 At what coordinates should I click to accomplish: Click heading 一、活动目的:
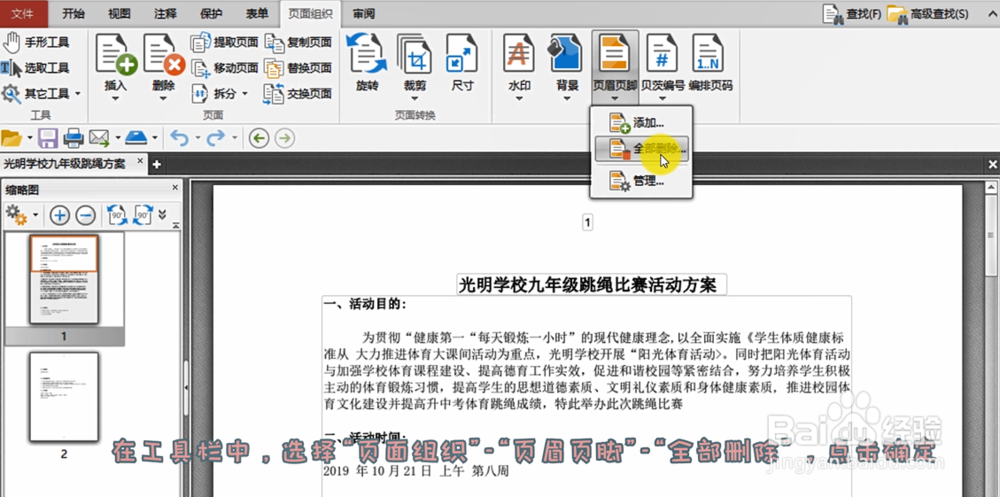pos(364,304)
